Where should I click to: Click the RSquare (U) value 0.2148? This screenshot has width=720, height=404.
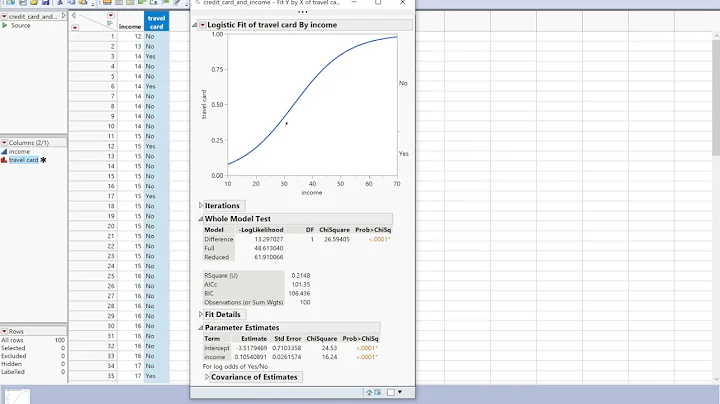(x=301, y=275)
